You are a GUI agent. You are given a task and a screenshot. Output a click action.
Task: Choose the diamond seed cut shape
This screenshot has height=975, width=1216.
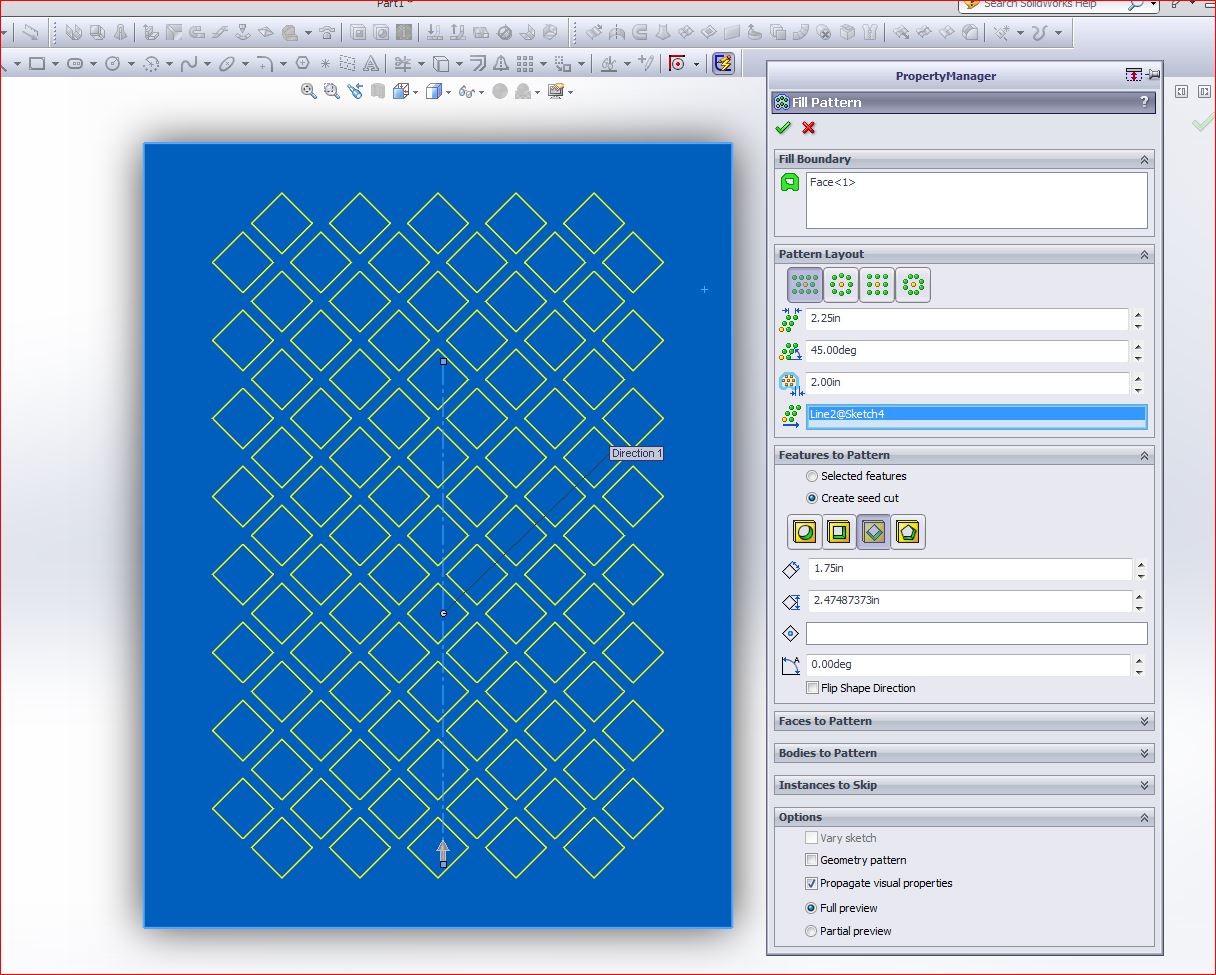point(874,533)
